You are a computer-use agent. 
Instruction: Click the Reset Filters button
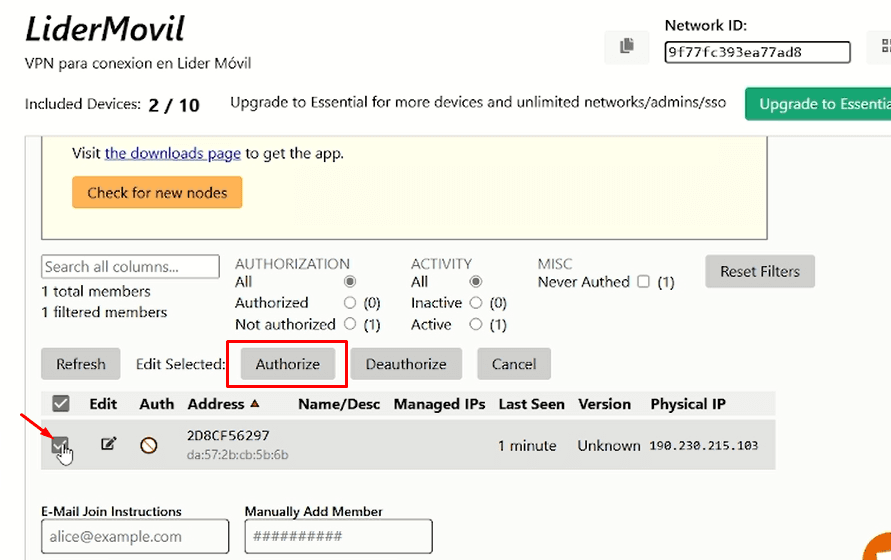[x=760, y=271]
